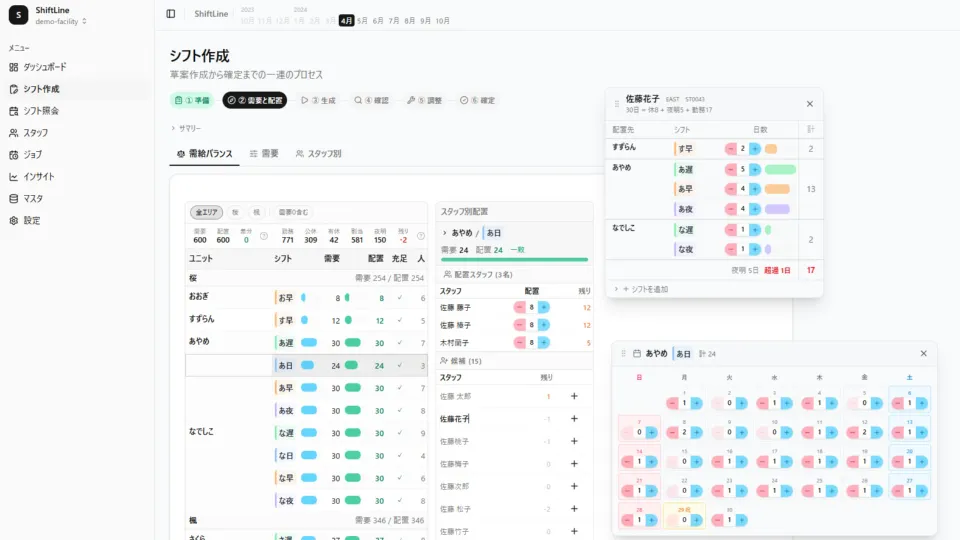Open 設定 settings page
The height and width of the screenshot is (540, 960).
[x=32, y=220]
